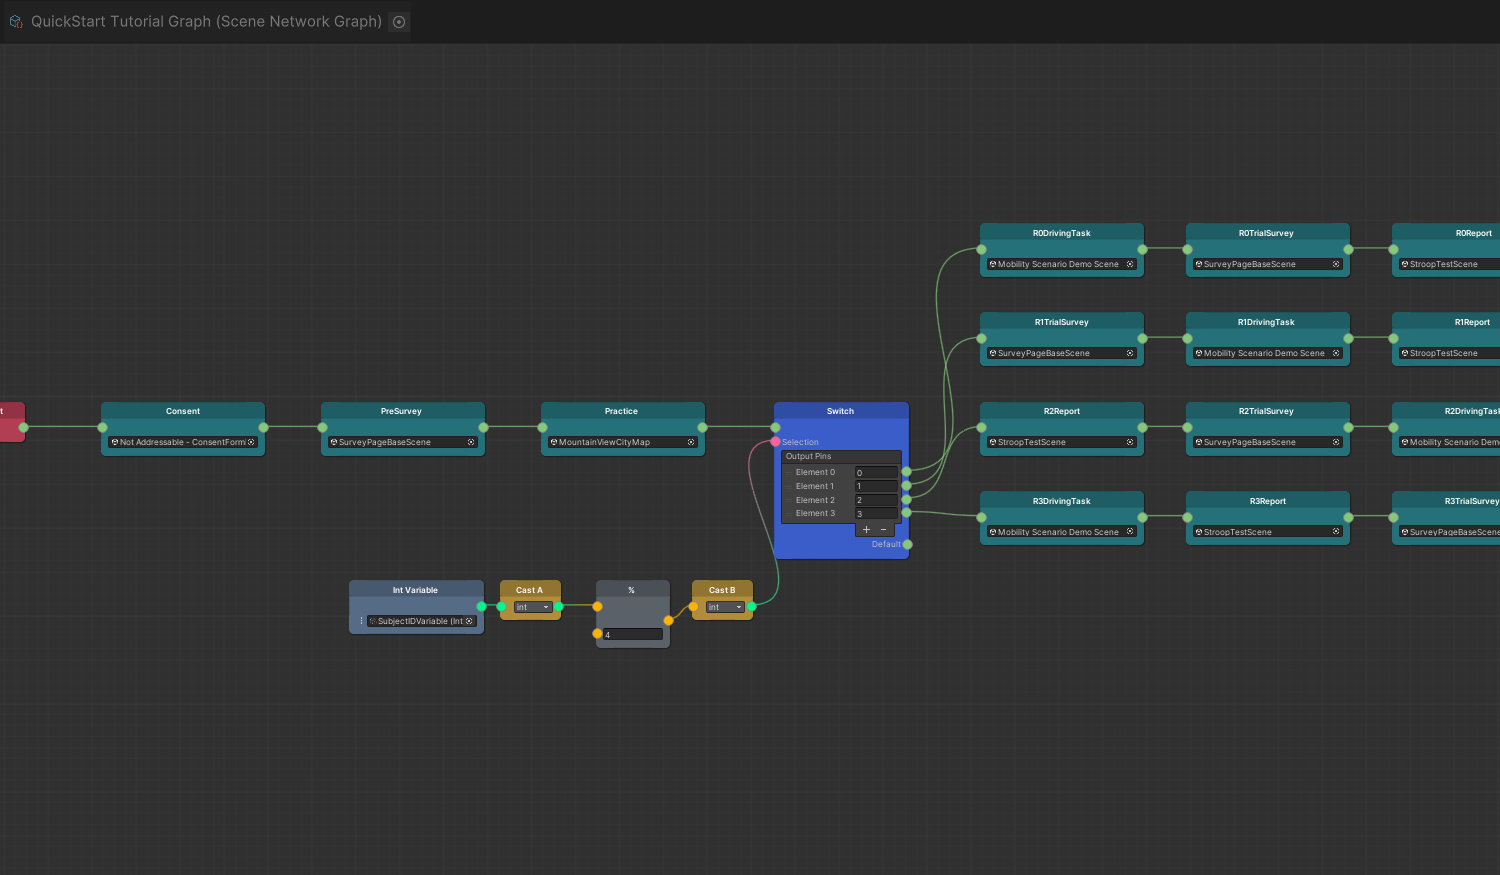Click the Output Pins list header
The height and width of the screenshot is (875, 1500).
[841, 456]
